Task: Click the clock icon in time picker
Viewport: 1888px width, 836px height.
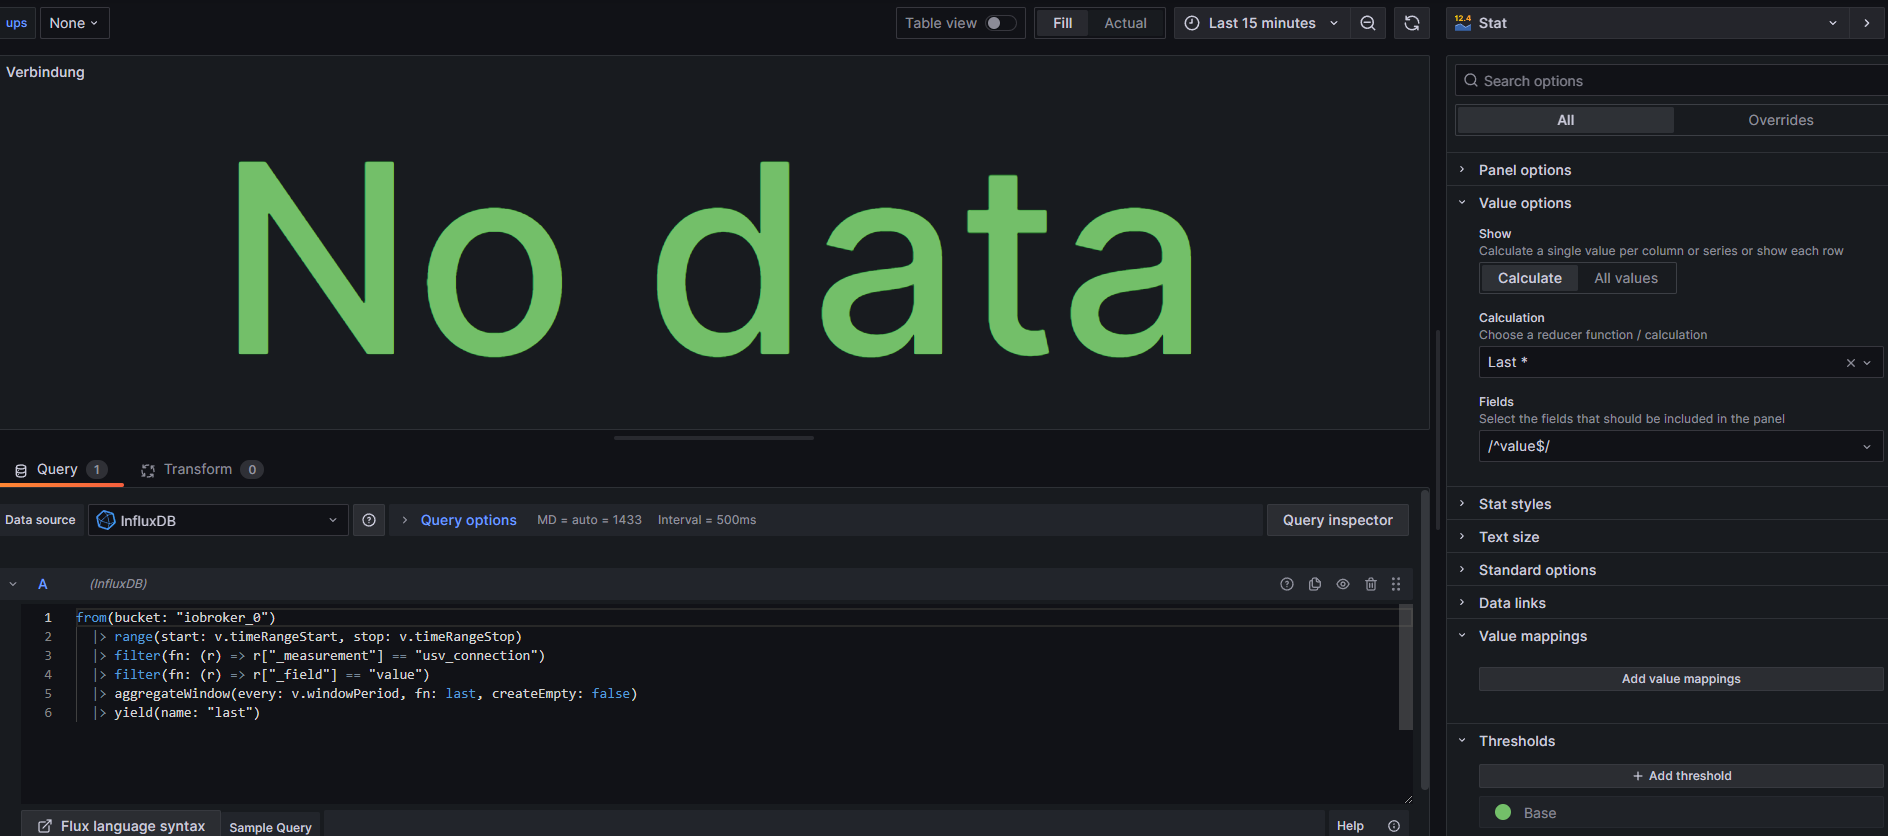Action: tap(1192, 23)
